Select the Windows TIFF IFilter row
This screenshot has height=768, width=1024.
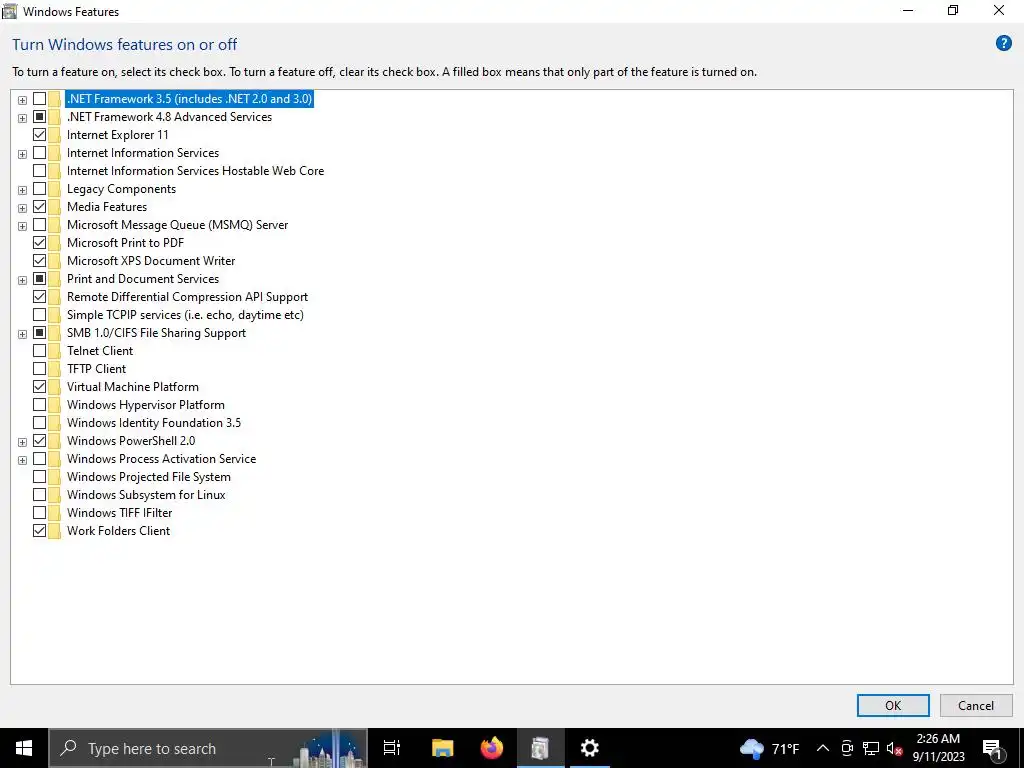coord(120,513)
